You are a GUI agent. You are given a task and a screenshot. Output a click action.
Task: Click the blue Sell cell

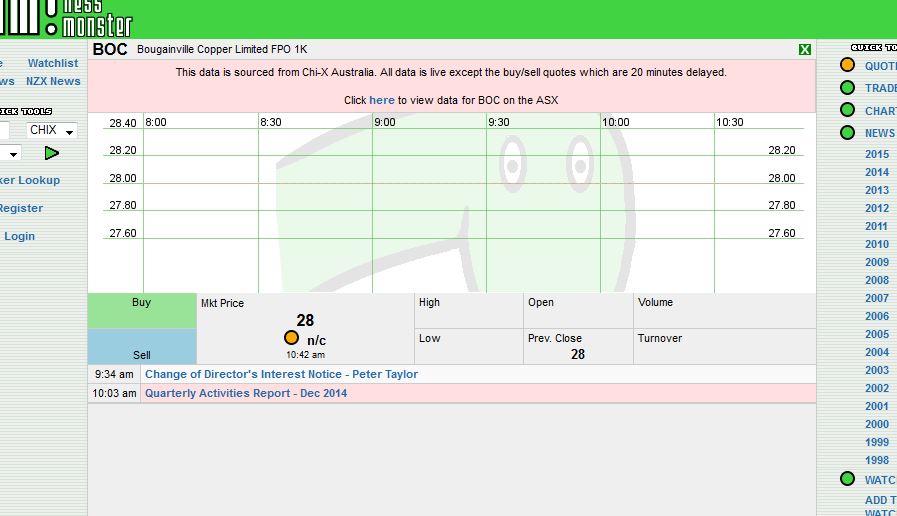click(x=142, y=347)
